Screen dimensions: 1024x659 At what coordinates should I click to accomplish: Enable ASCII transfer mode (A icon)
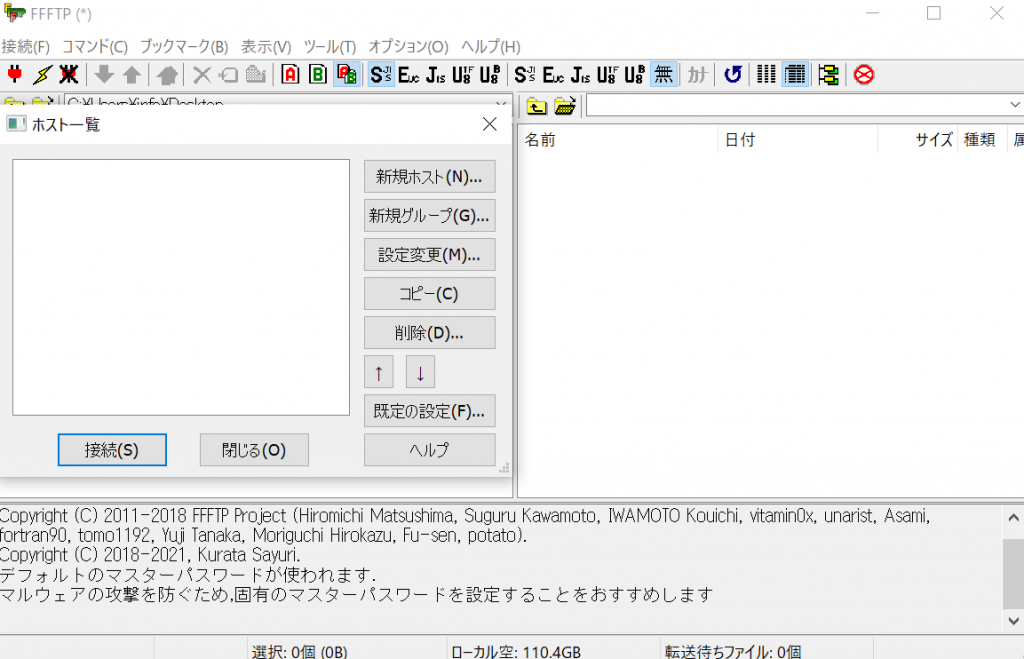click(291, 74)
